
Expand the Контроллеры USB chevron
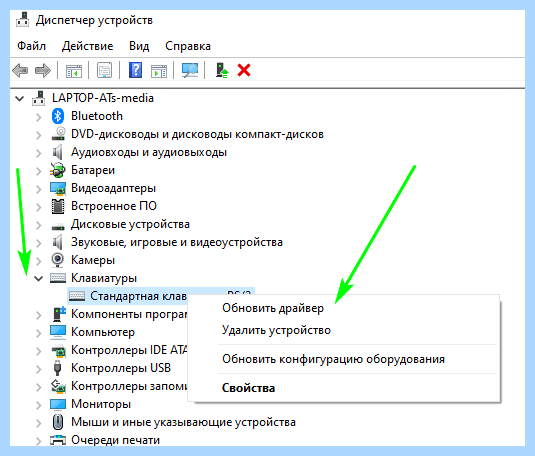click(x=39, y=369)
